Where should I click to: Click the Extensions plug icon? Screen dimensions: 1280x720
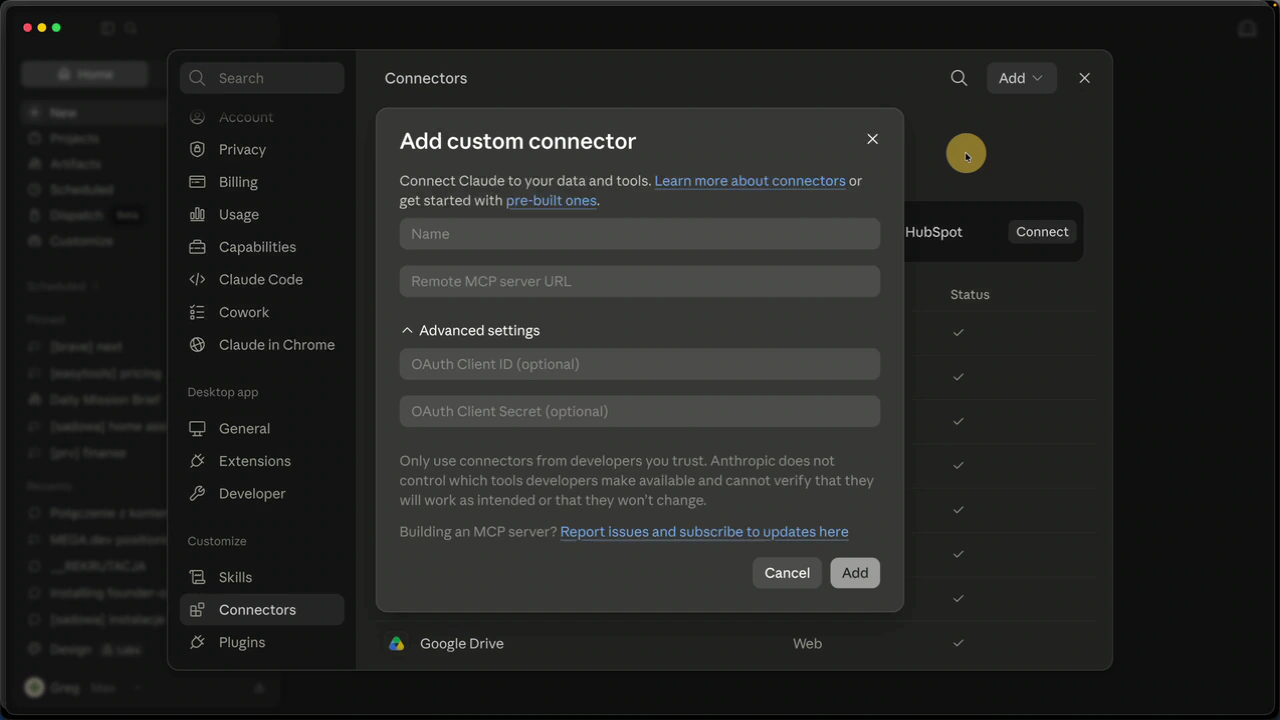click(x=197, y=461)
